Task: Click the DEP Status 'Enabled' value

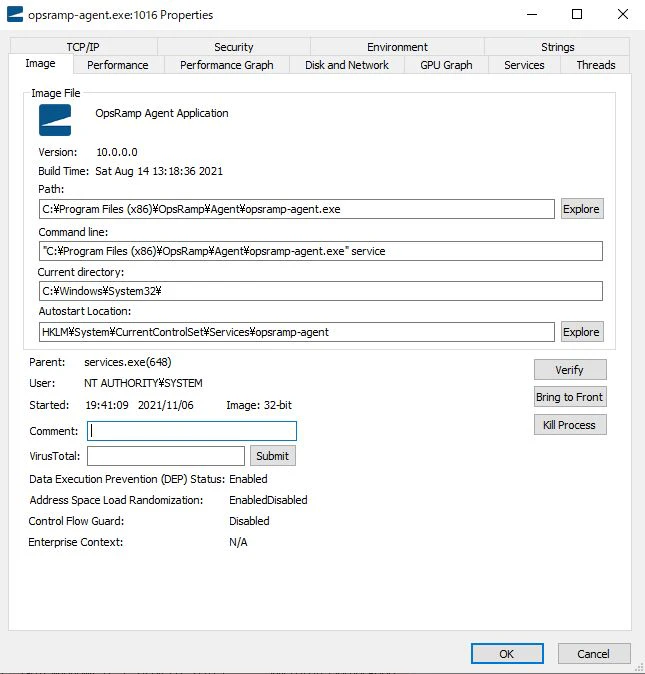Action: coord(248,479)
